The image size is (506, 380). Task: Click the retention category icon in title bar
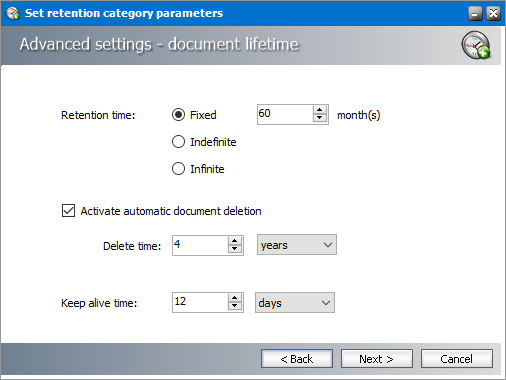[13, 13]
